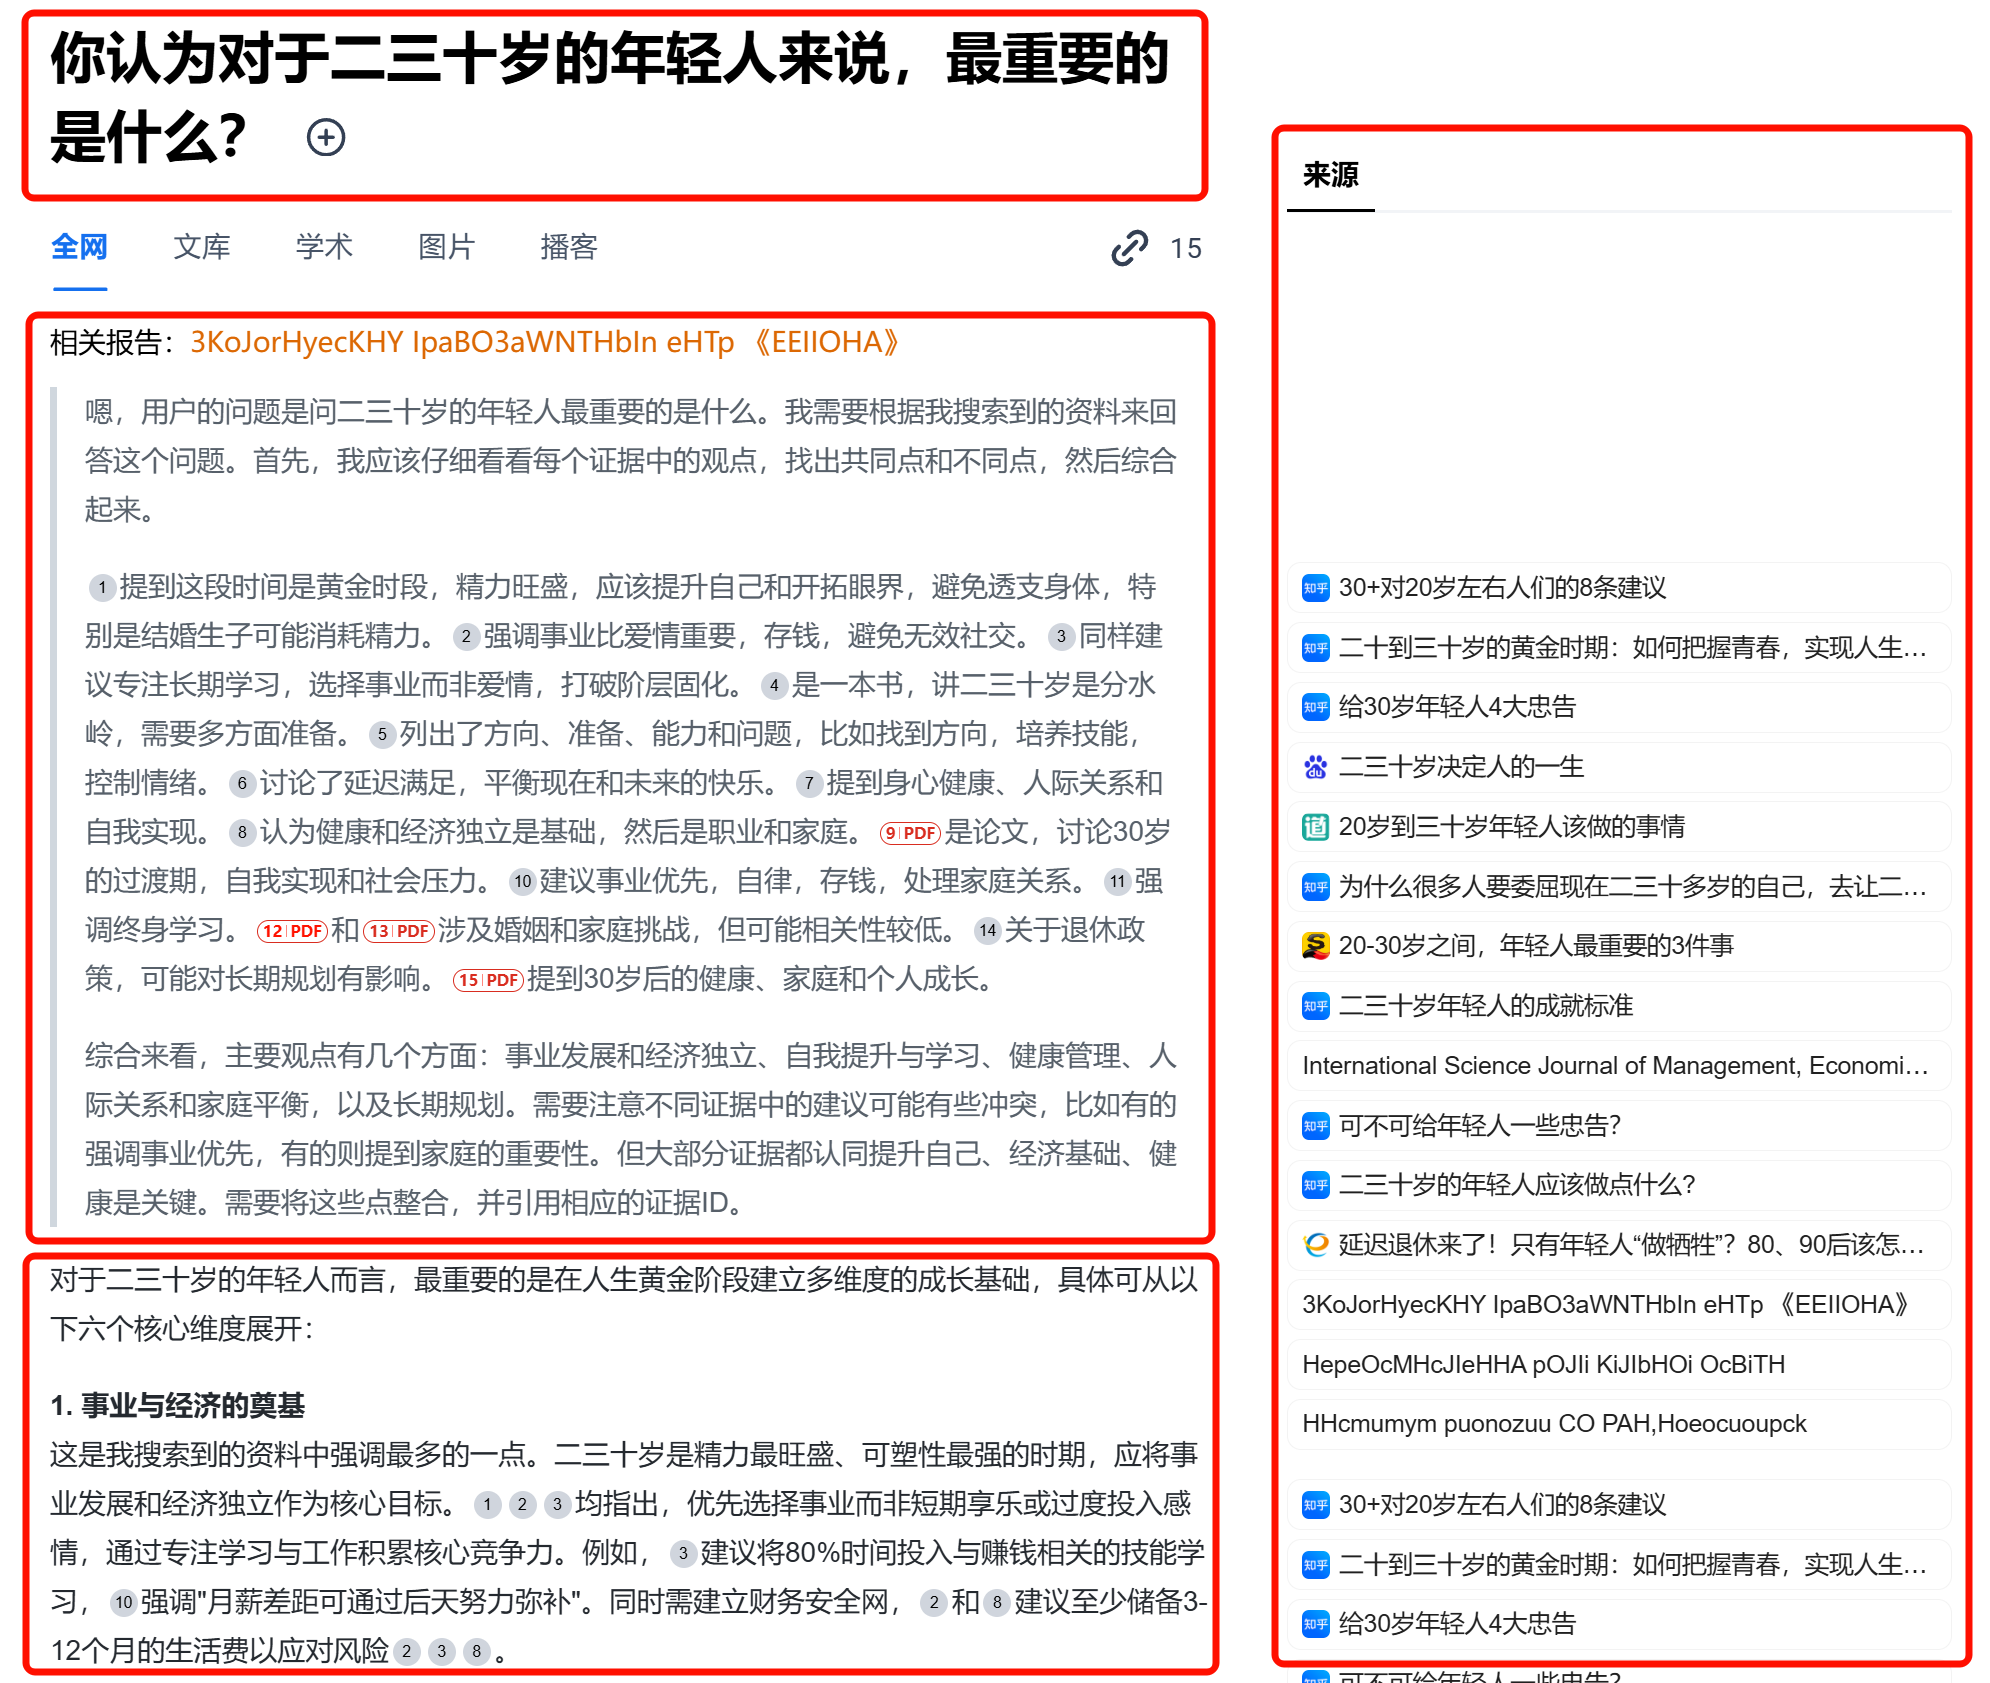Select the 来源 panel tab header
1990x1683 pixels.
click(x=1330, y=175)
